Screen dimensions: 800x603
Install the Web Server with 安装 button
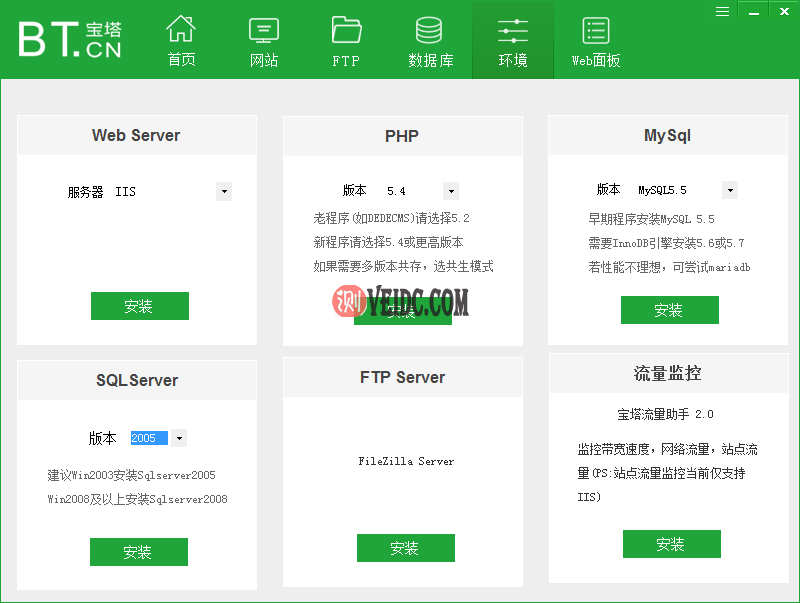click(x=139, y=306)
